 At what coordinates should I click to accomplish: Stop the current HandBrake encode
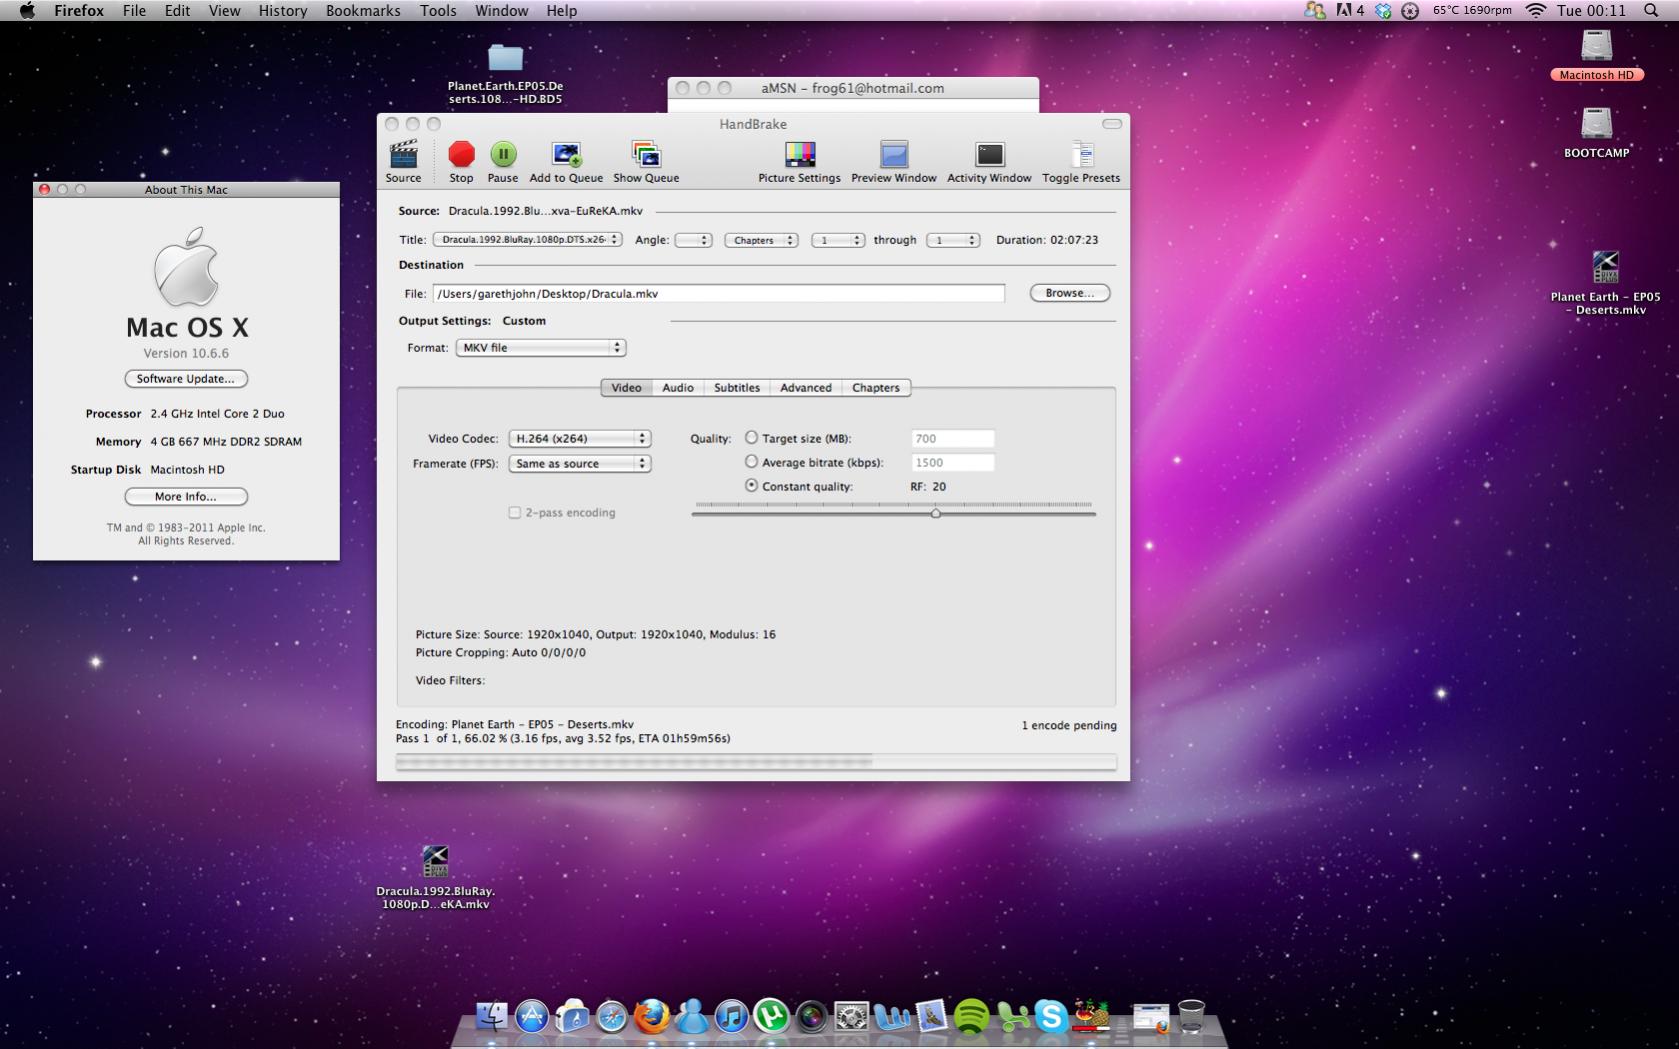461,161
